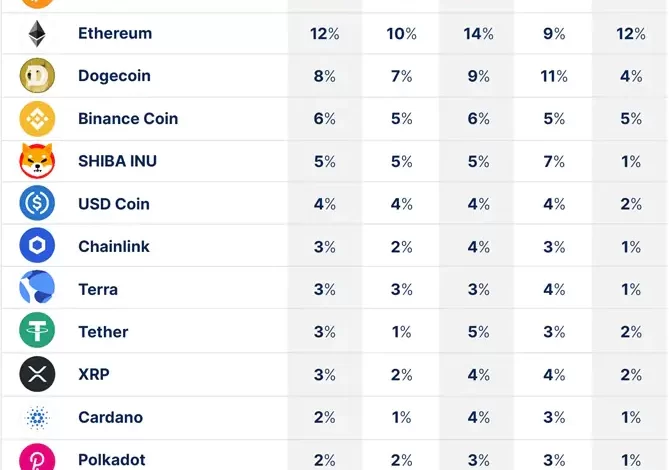Open the Ethereum name link
The image size is (669, 470).
[115, 34]
